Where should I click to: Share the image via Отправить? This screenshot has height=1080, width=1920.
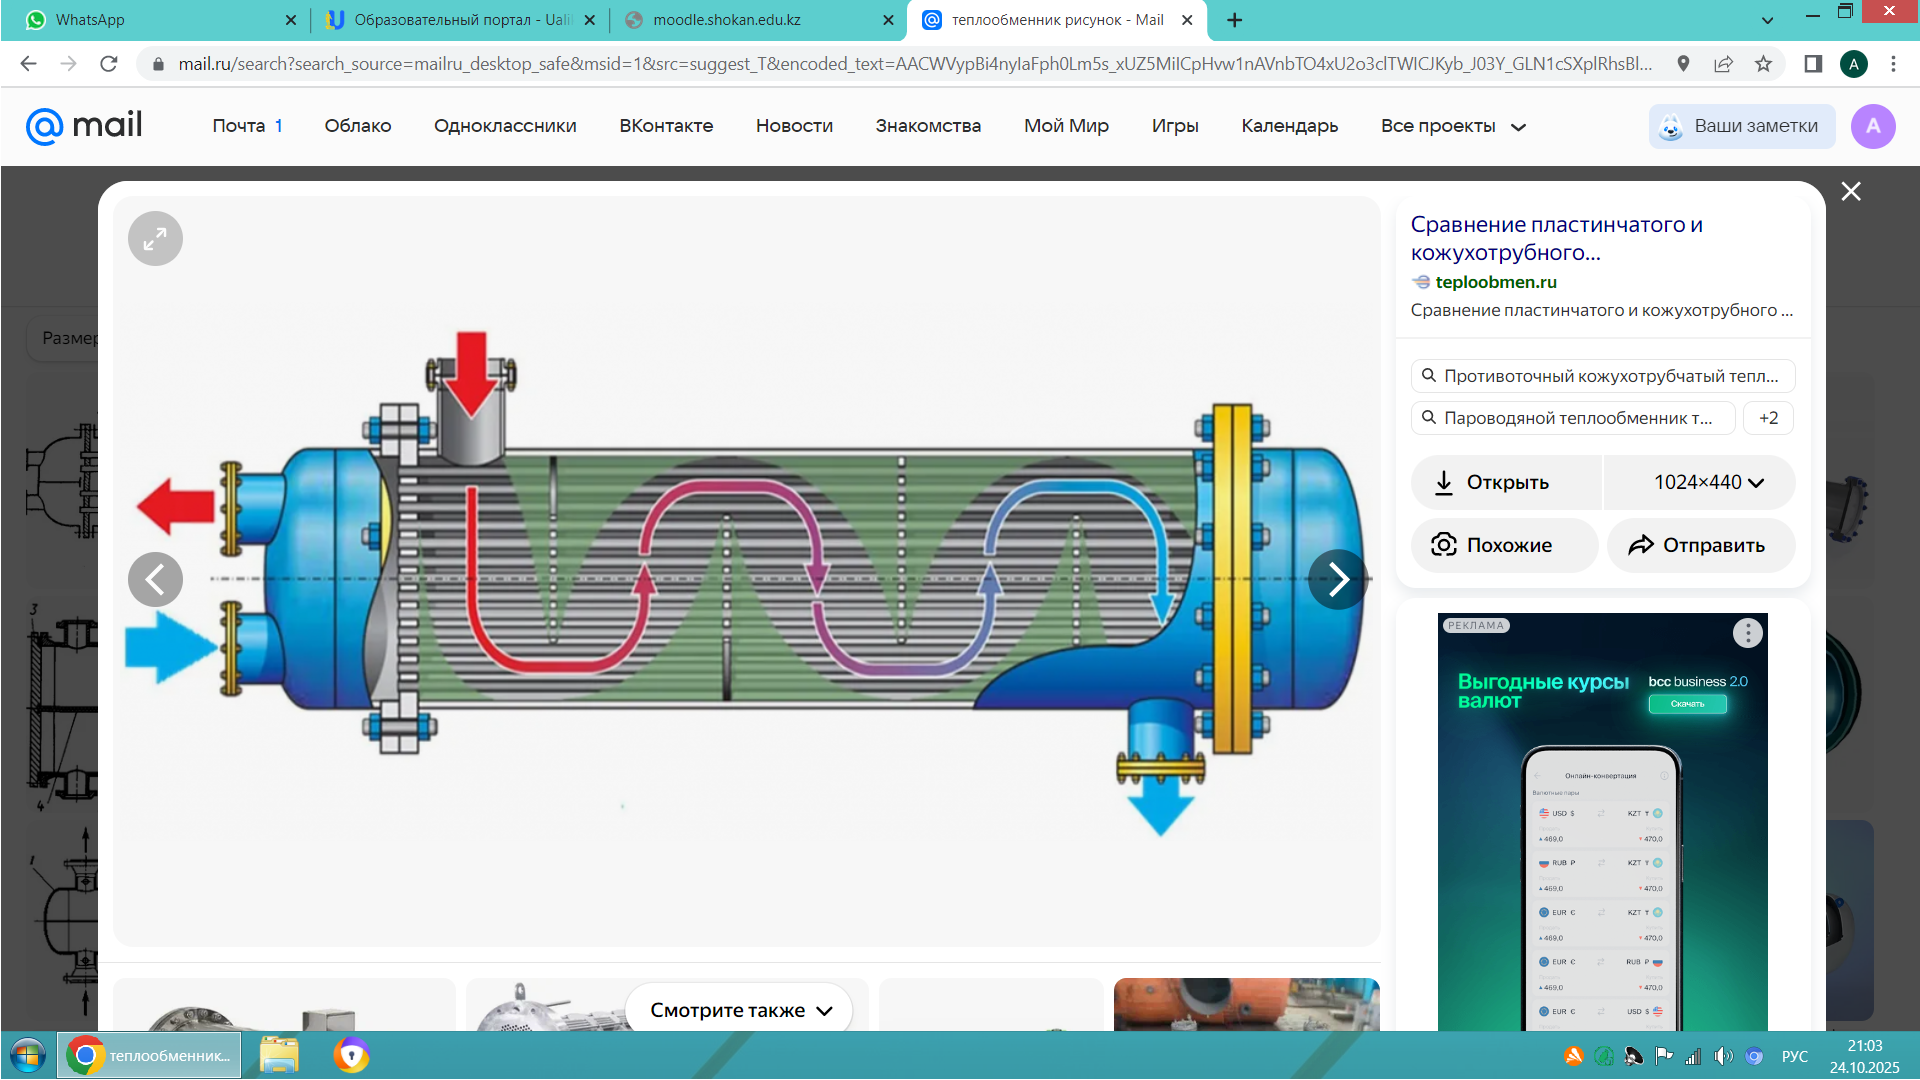coord(1699,545)
